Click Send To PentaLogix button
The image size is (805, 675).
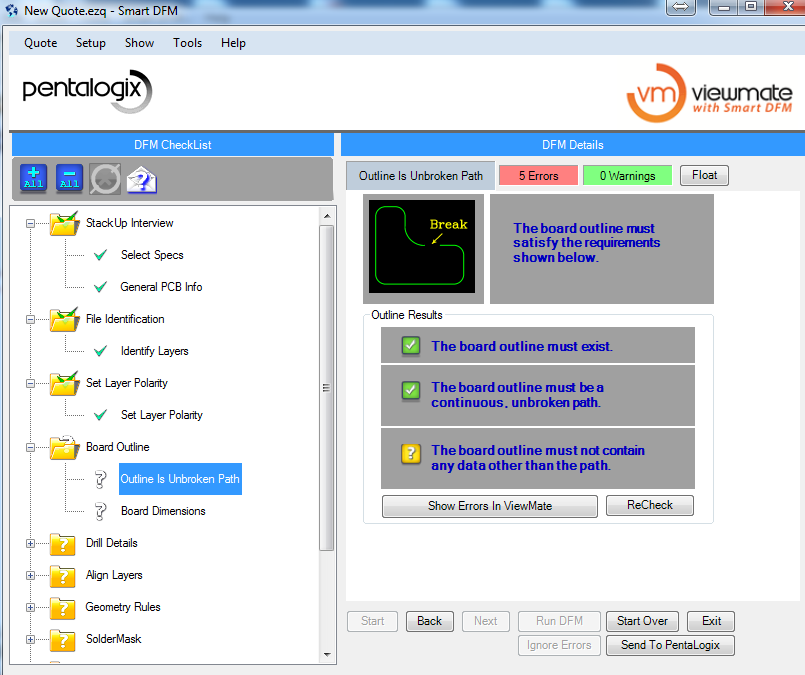[670, 645]
